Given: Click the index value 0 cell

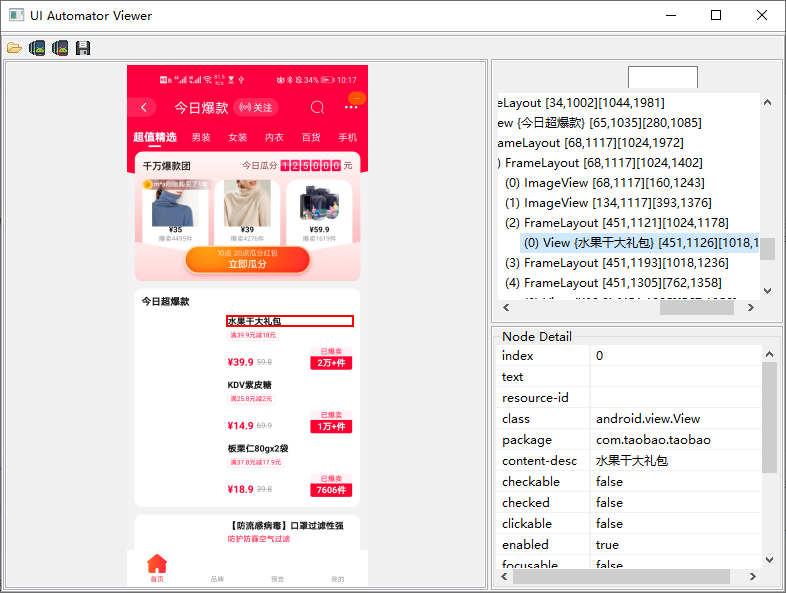Looking at the screenshot, I should 676,355.
